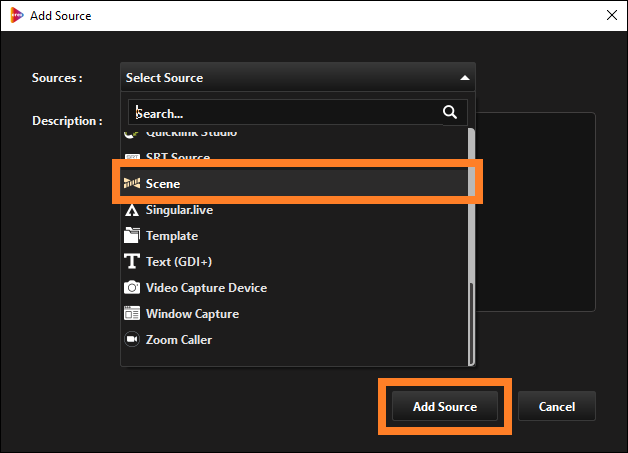The image size is (628, 453).
Task: Select Text (GDI+) source entry
Action: coord(294,262)
